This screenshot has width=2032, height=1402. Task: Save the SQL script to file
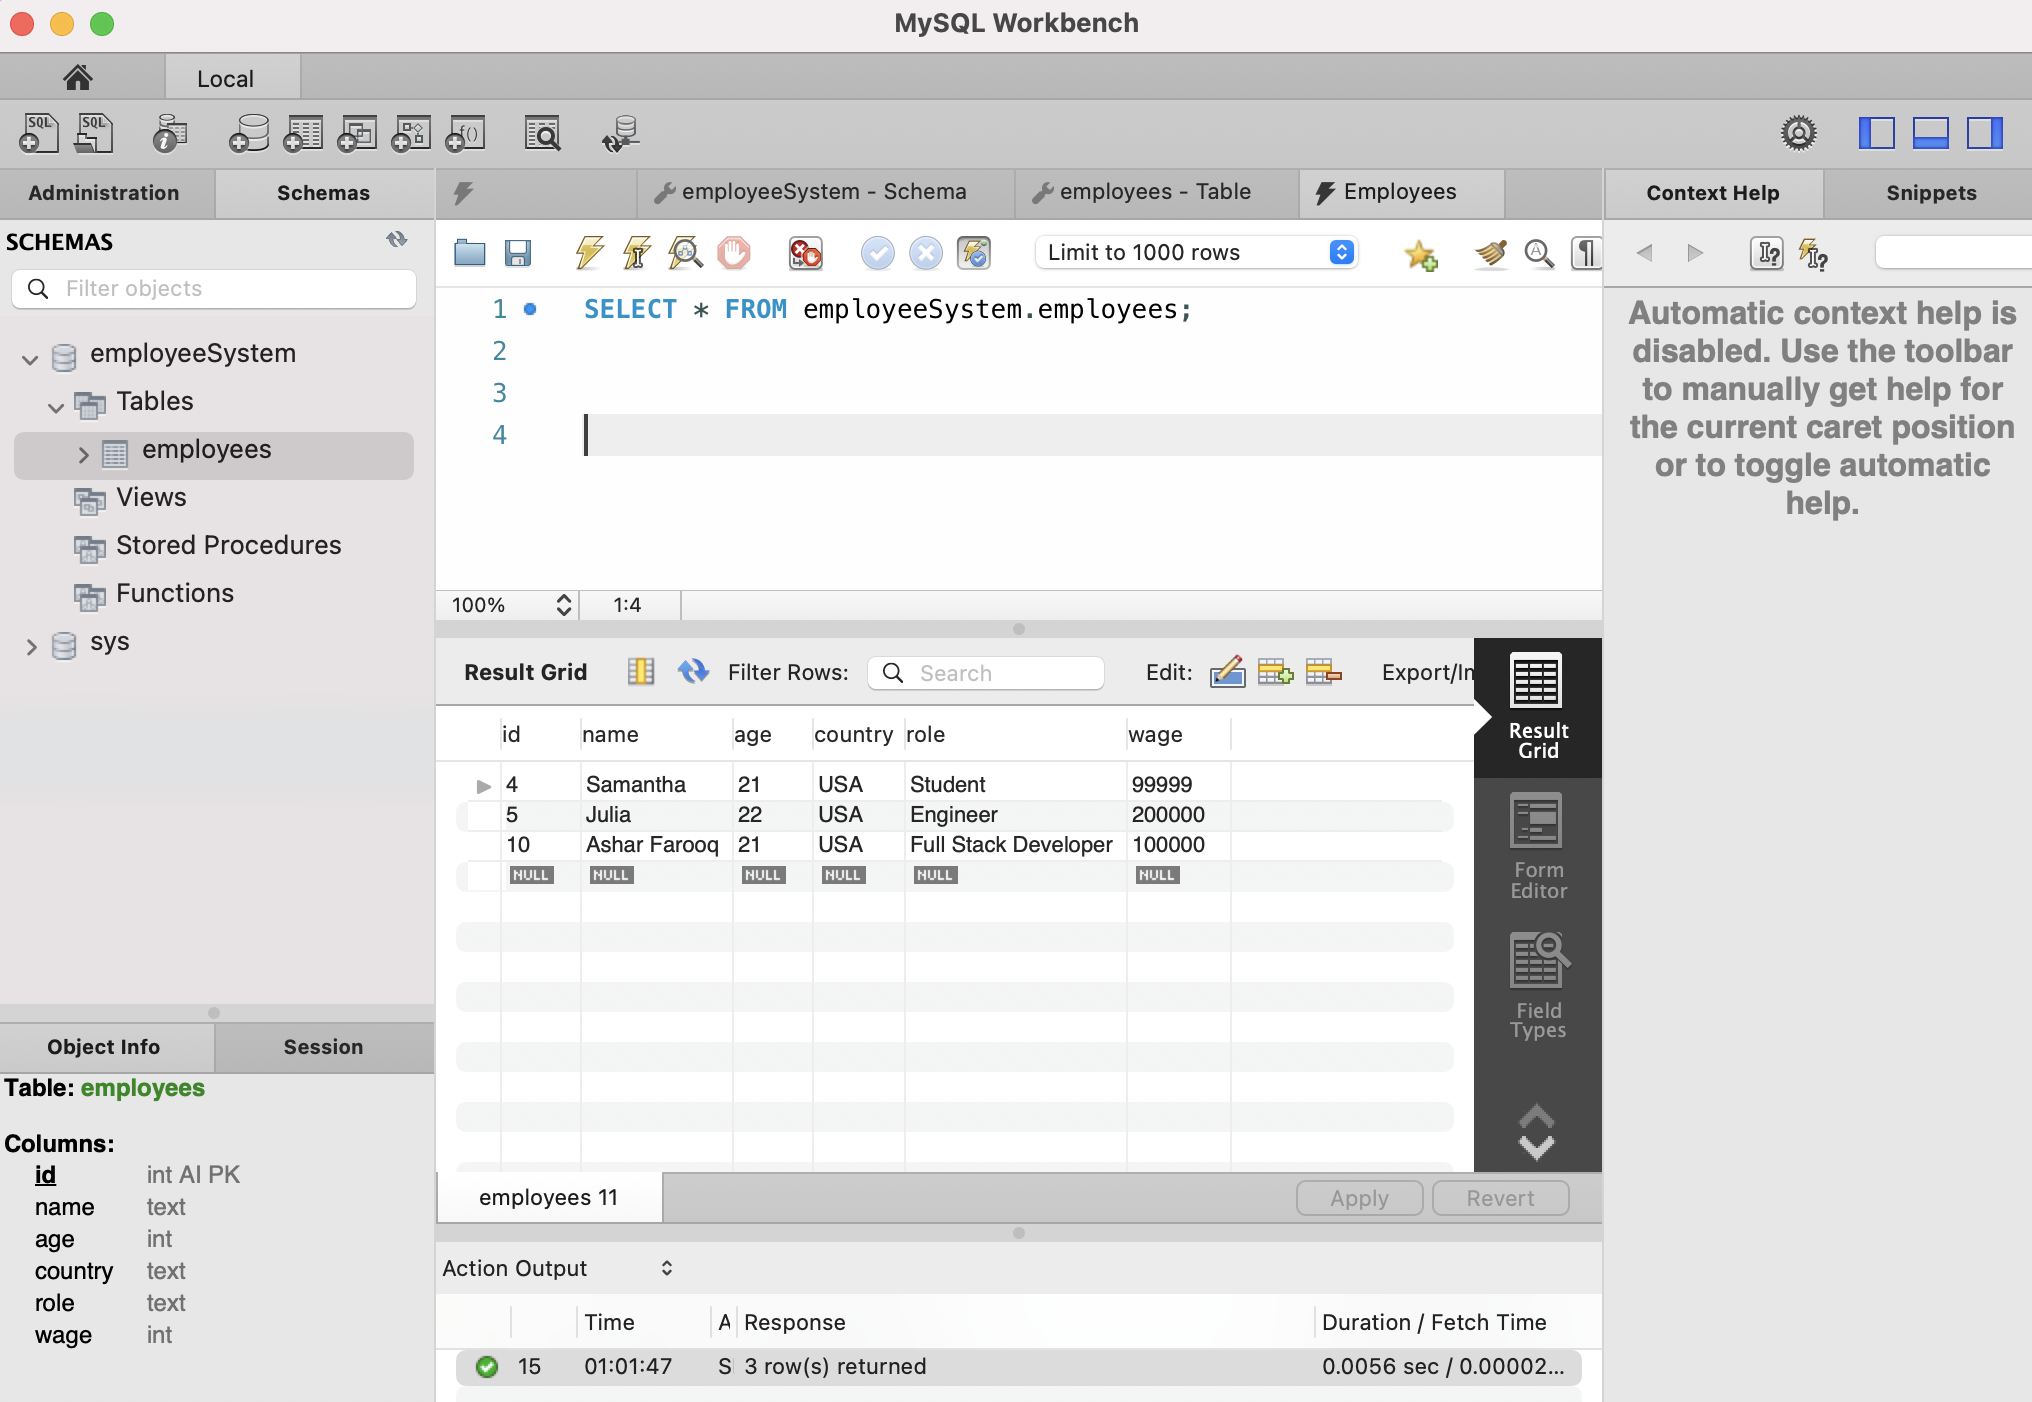pos(517,253)
